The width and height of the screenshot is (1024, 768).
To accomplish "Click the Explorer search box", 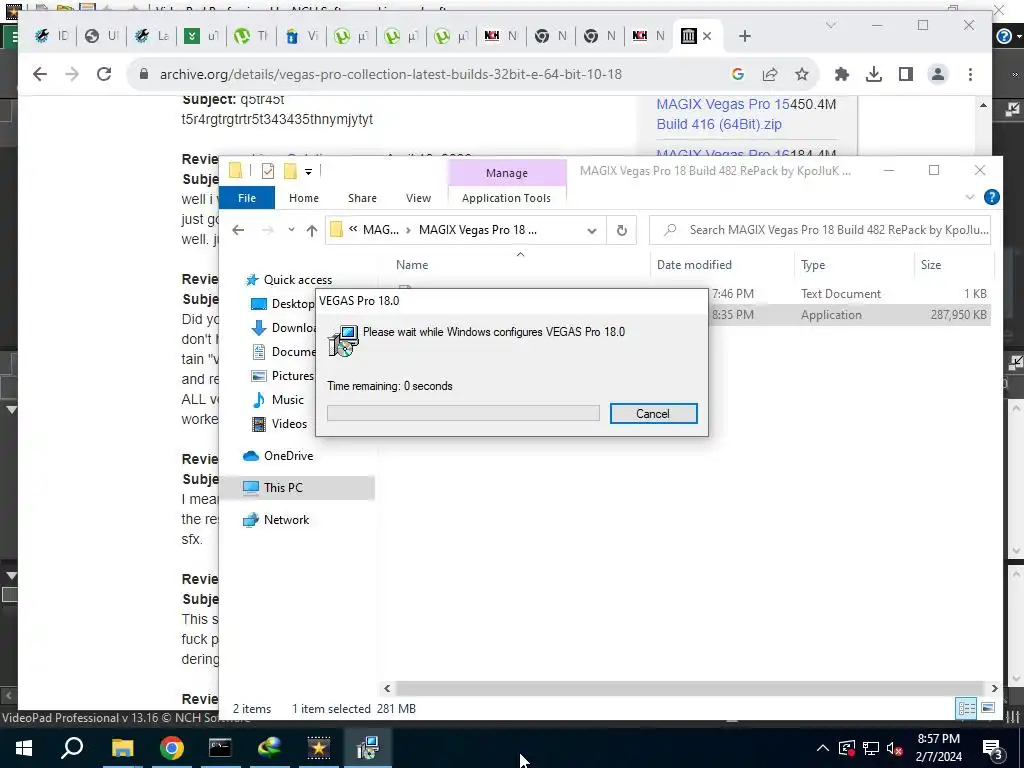I will (x=820, y=230).
